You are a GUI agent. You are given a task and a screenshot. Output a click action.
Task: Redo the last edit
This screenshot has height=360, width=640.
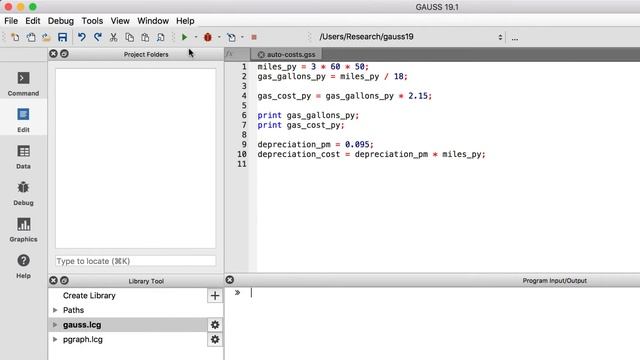click(98, 38)
